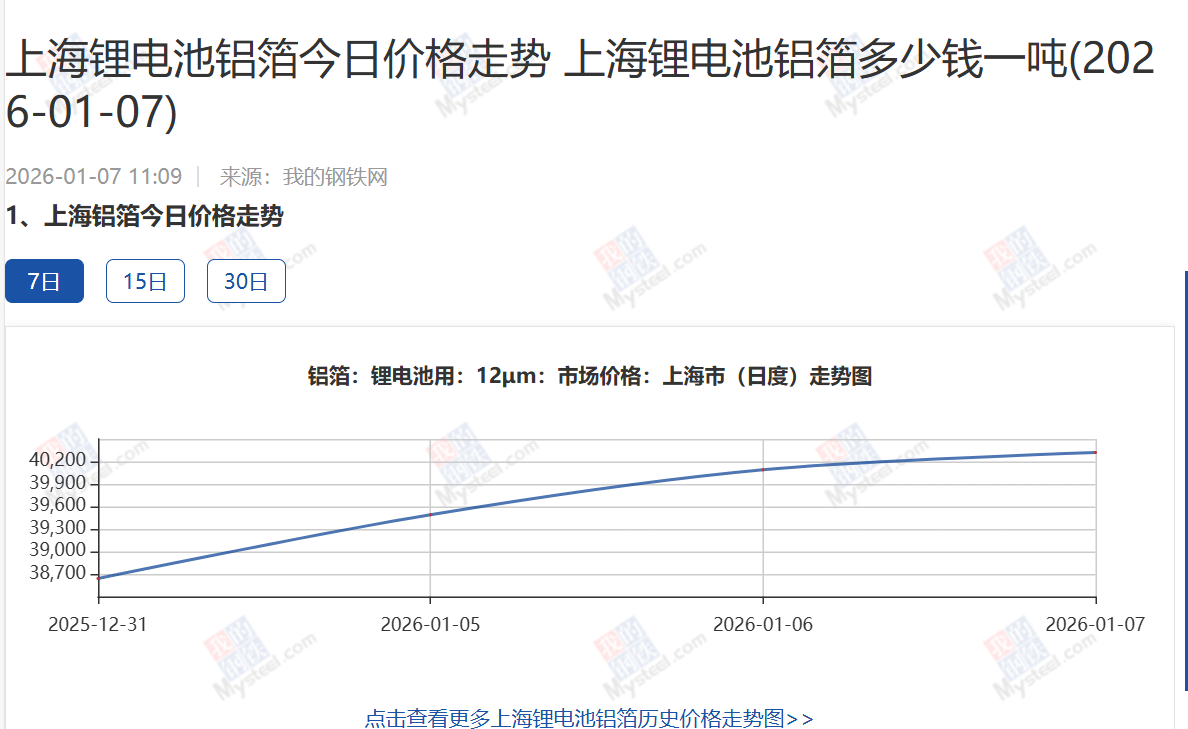This screenshot has height=729, width=1188.
Task: Click the 2026-01-06 data point on the line
Action: [763, 470]
